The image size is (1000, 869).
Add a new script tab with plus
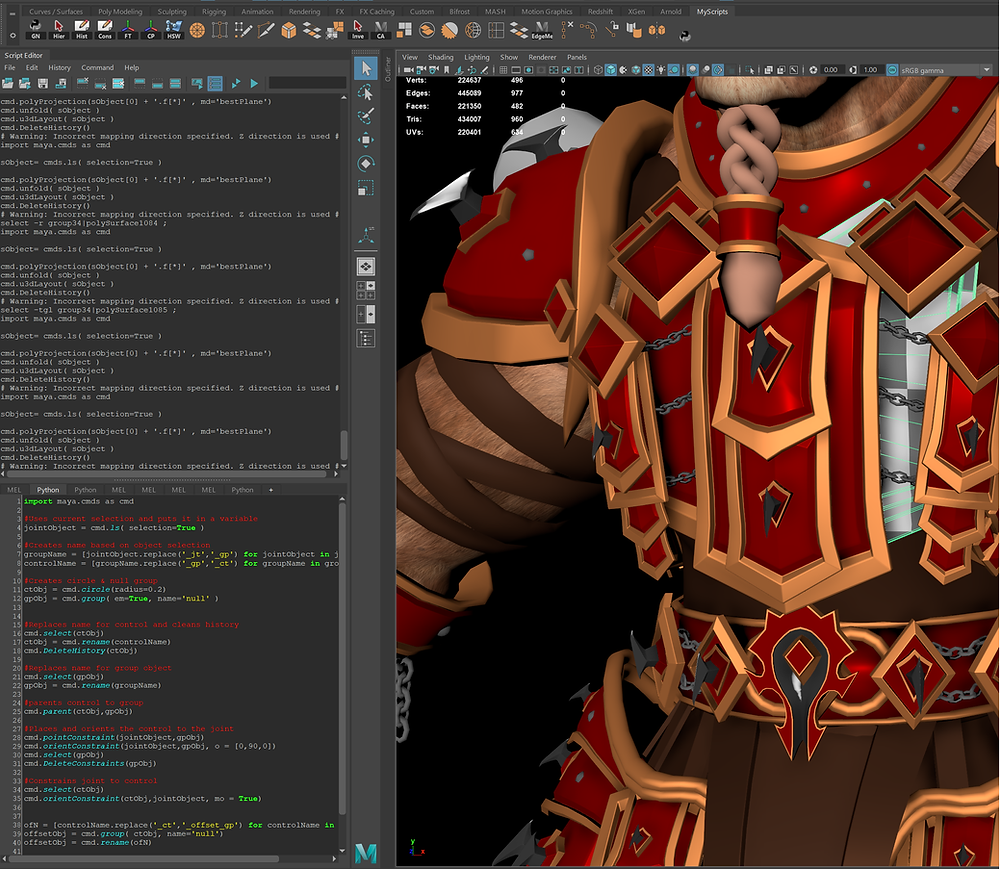[x=270, y=490]
